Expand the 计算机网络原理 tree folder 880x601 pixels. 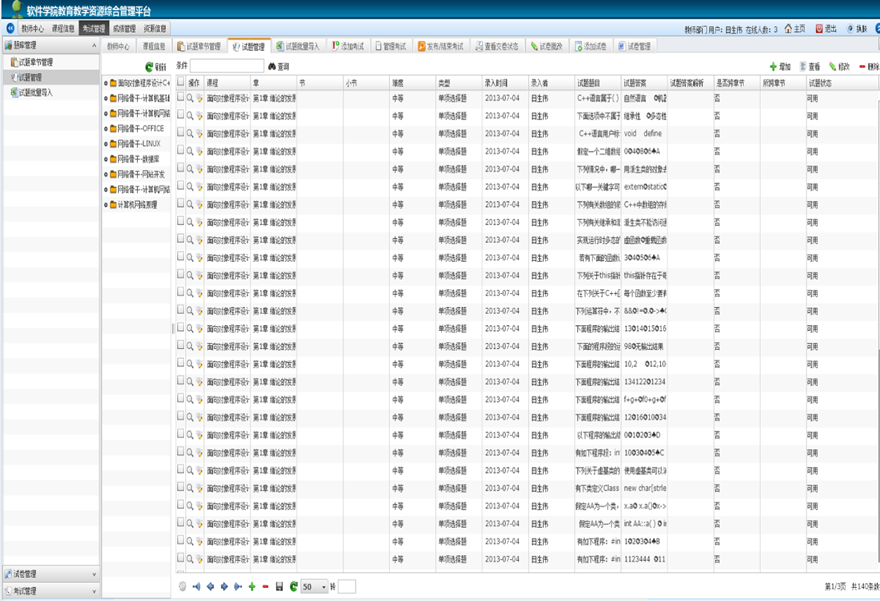[106, 205]
